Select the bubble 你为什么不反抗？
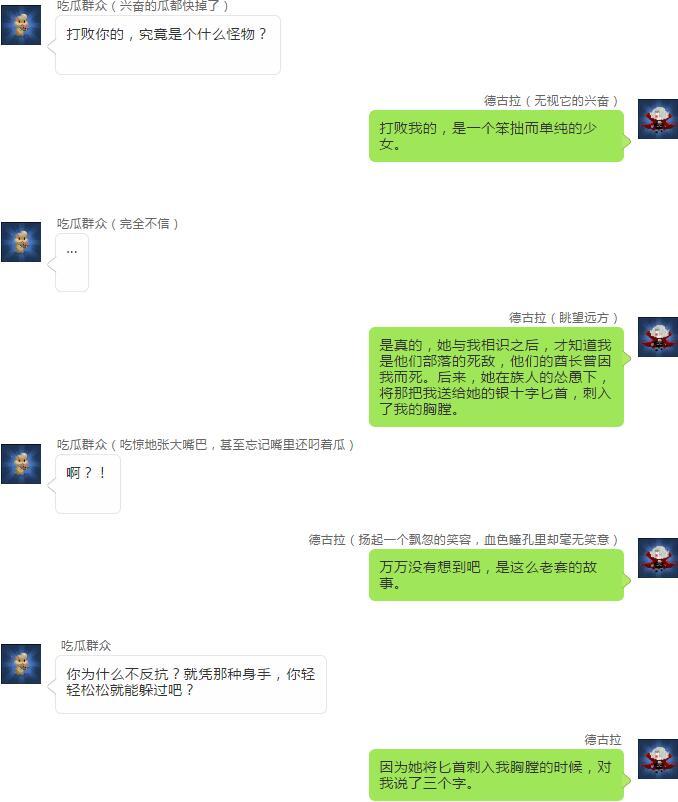This screenshot has width=678, height=802. tap(191, 684)
